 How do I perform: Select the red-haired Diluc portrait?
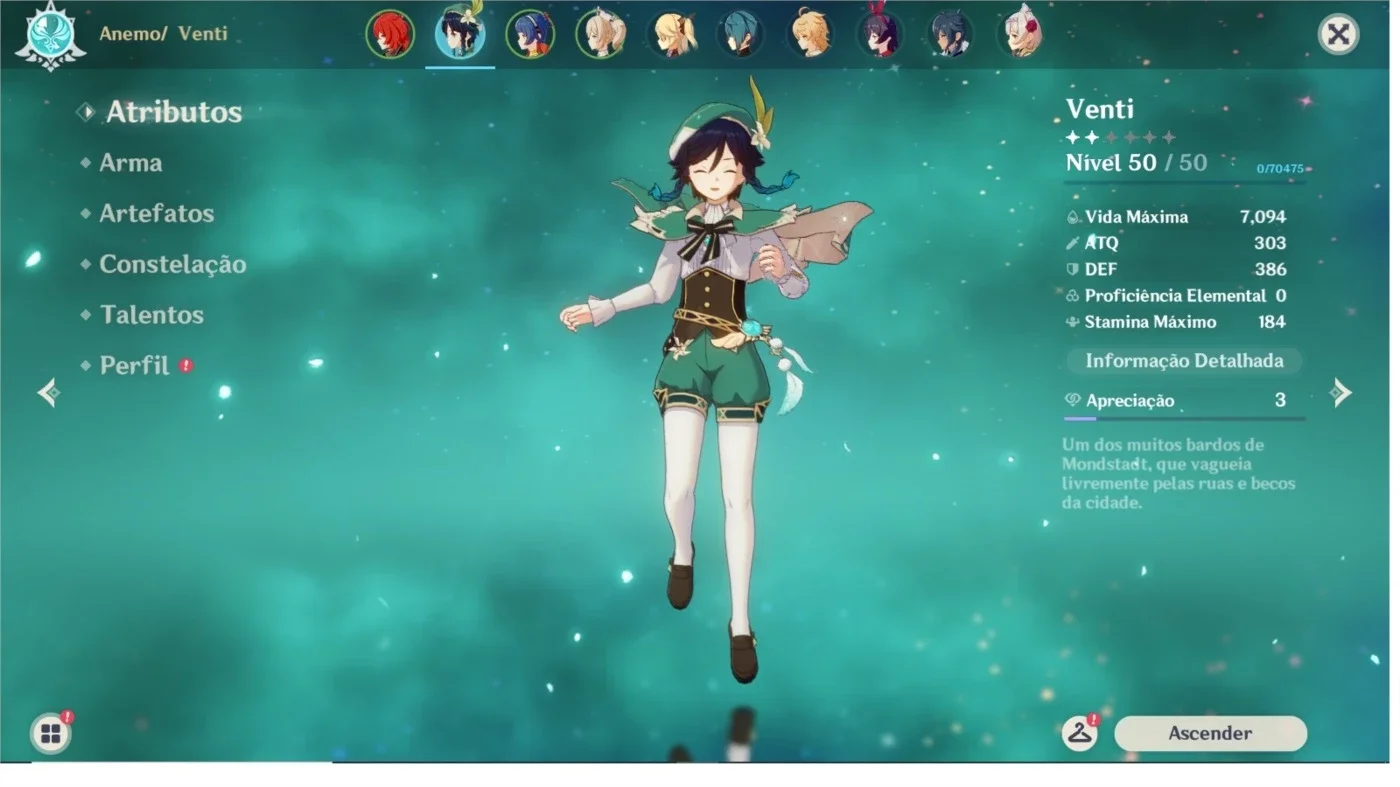tap(390, 35)
